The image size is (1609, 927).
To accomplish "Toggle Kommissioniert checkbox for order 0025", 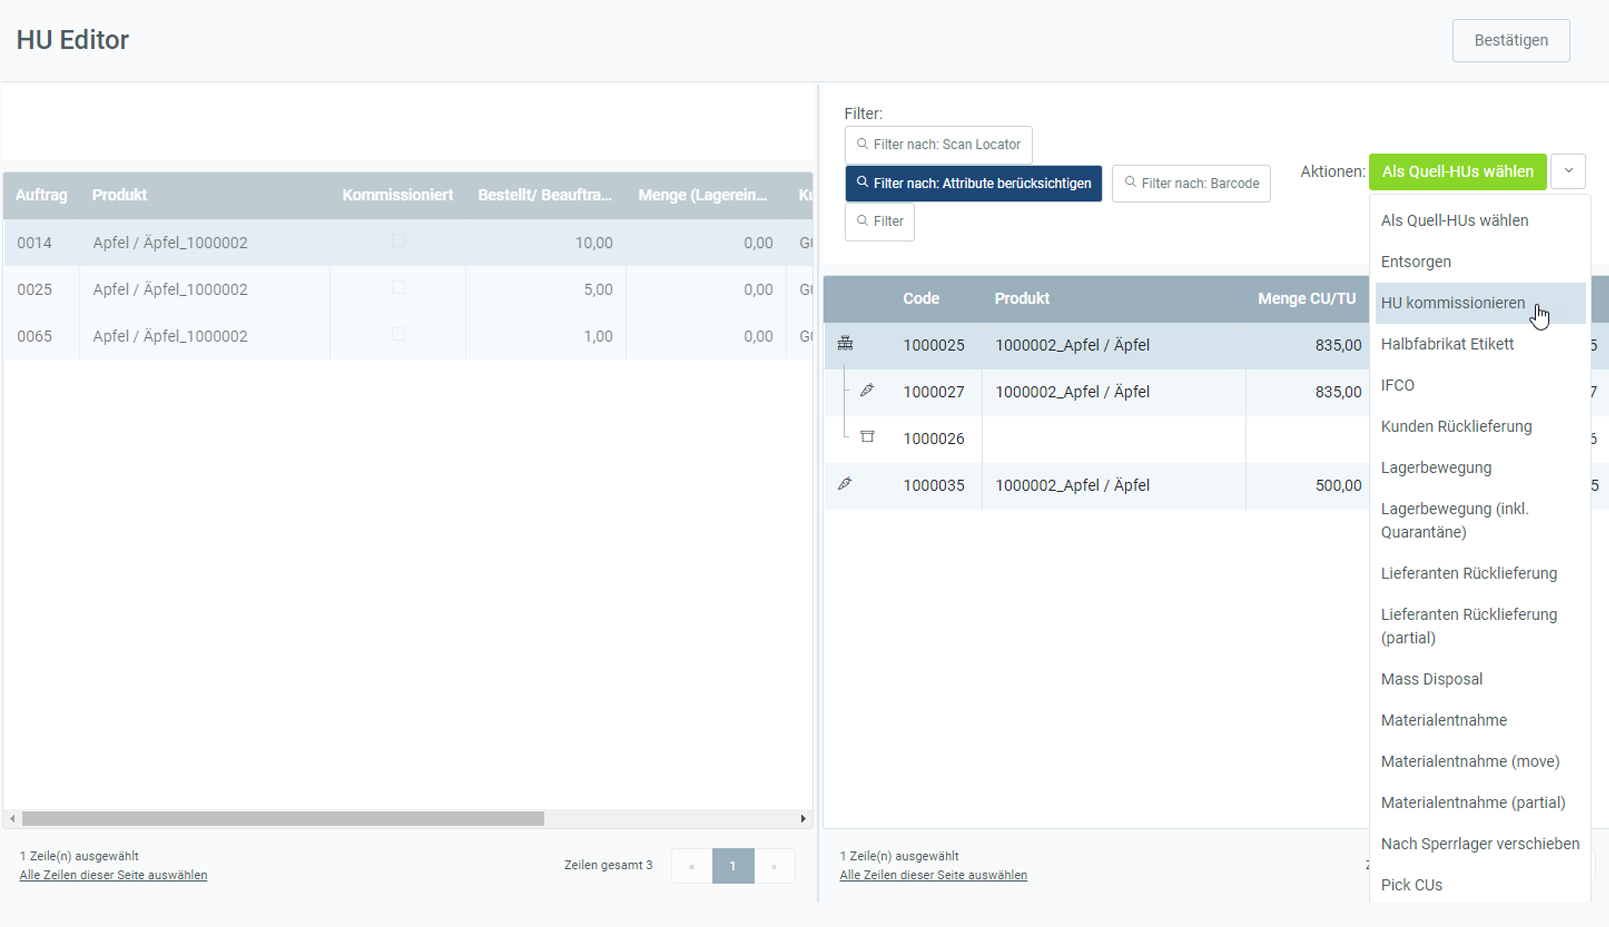I will pos(398,288).
